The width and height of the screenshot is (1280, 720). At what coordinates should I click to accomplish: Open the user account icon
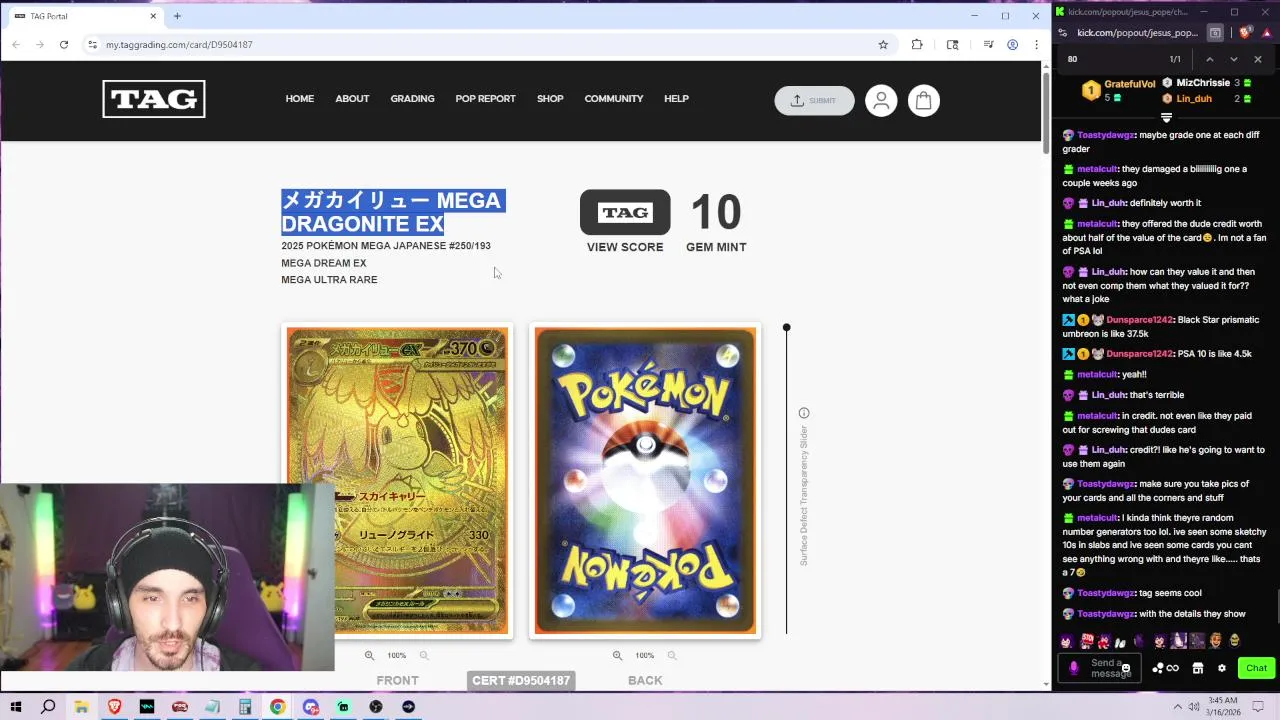[x=881, y=100]
